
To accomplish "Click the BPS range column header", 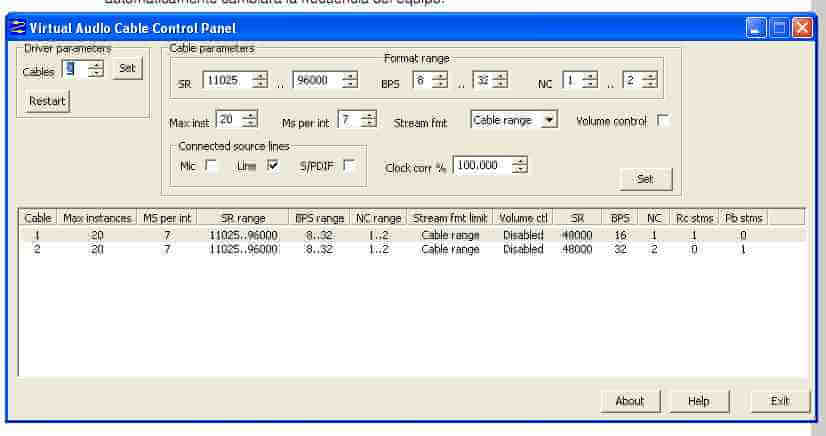I will tap(320, 217).
